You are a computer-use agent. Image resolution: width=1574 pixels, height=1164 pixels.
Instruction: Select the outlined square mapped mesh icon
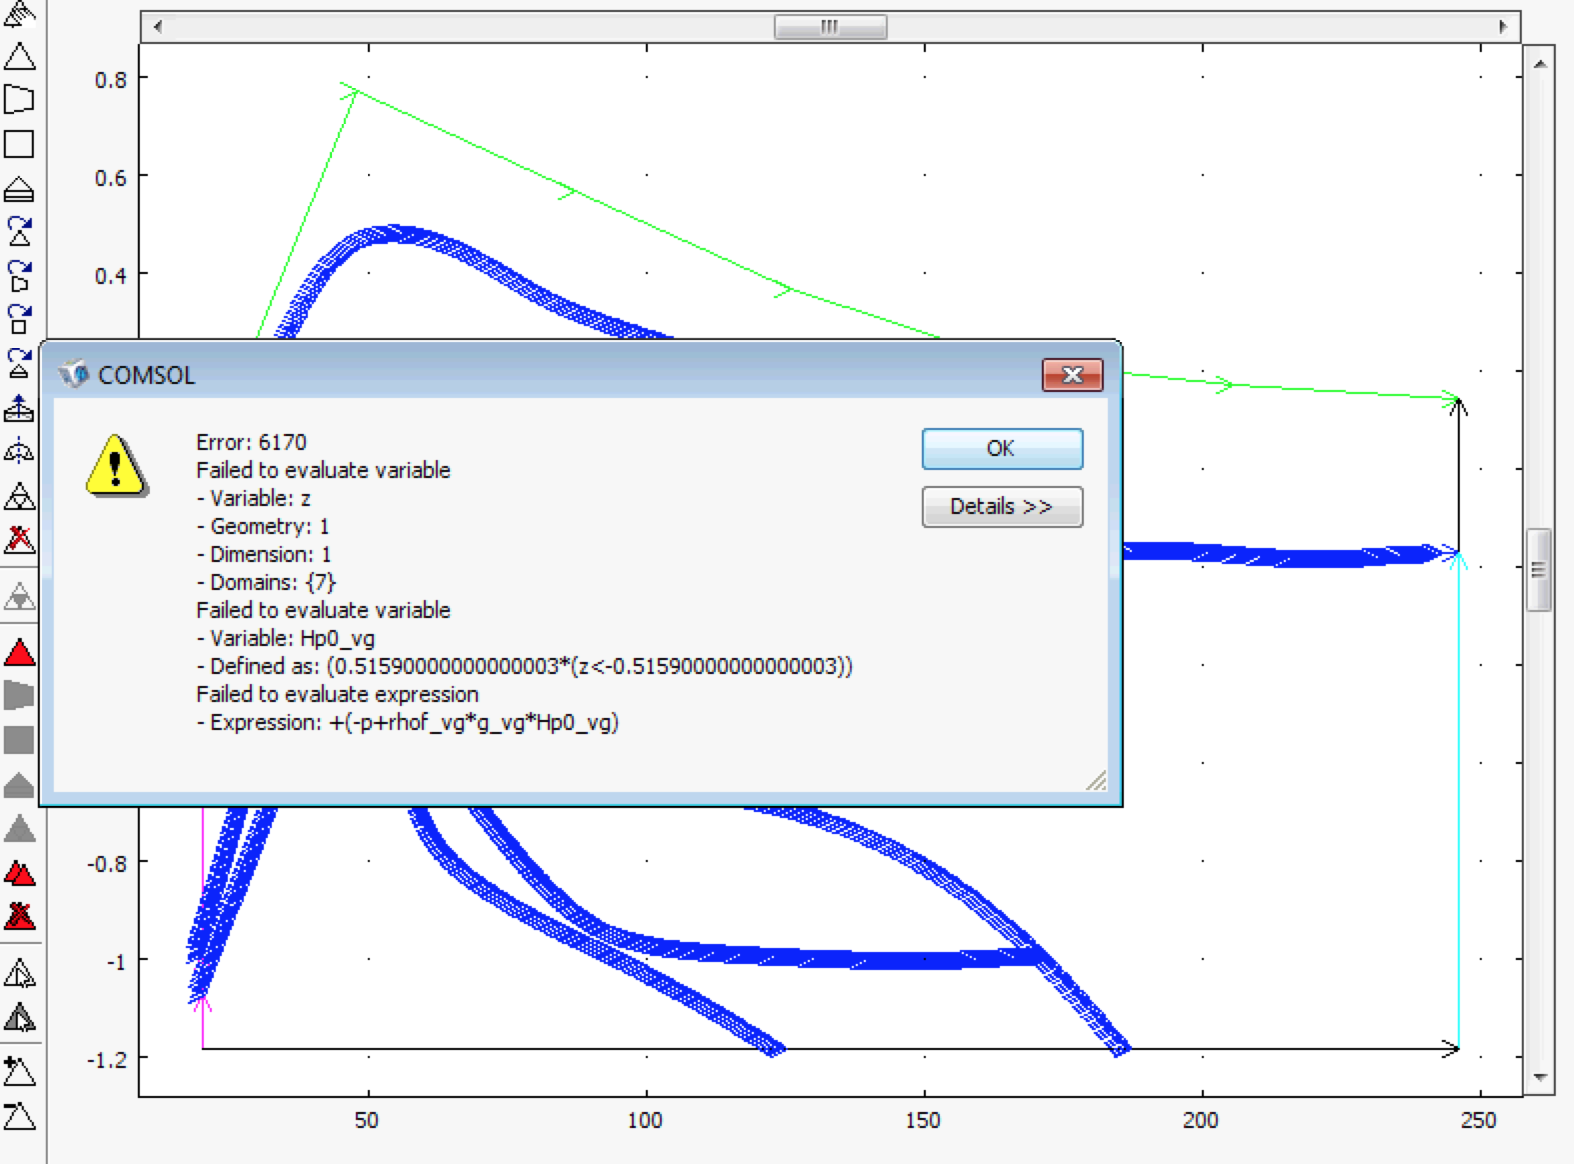tap(19, 144)
